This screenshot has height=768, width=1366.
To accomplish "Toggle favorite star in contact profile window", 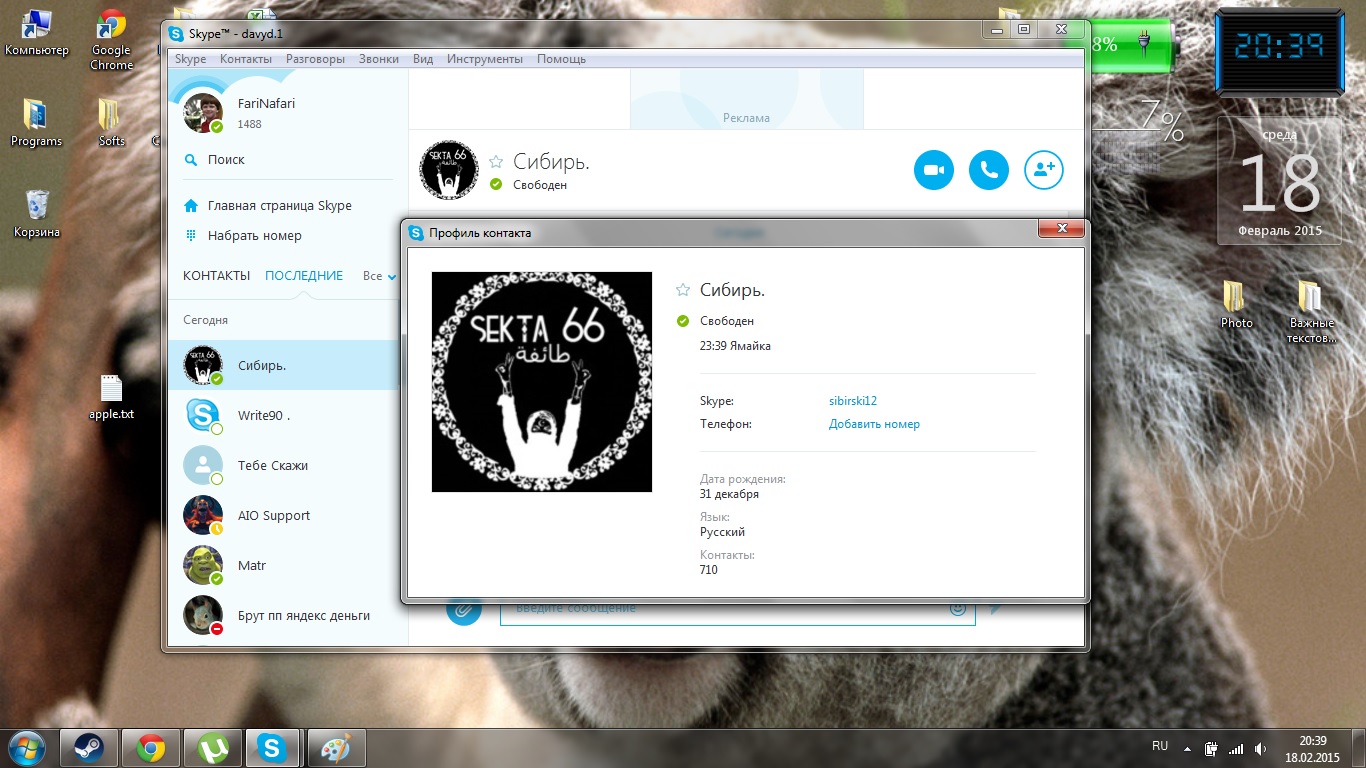I will [x=683, y=290].
